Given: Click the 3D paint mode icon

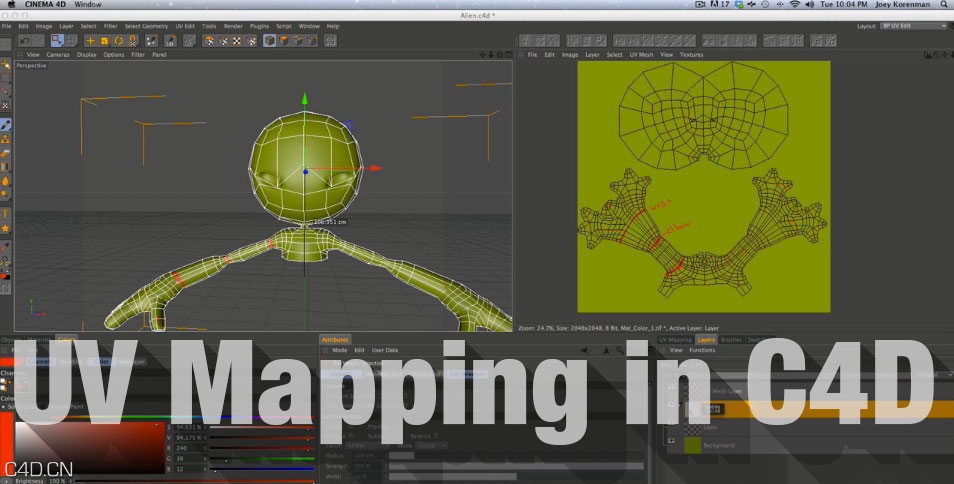Looking at the screenshot, I should click(x=171, y=41).
